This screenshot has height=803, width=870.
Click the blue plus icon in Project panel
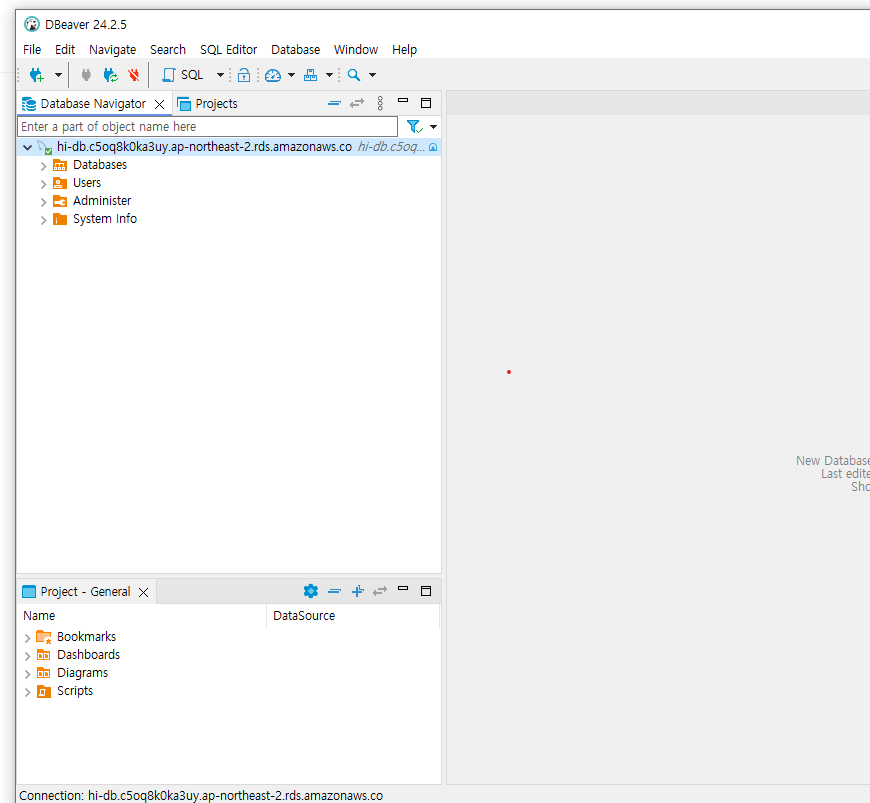(x=358, y=591)
